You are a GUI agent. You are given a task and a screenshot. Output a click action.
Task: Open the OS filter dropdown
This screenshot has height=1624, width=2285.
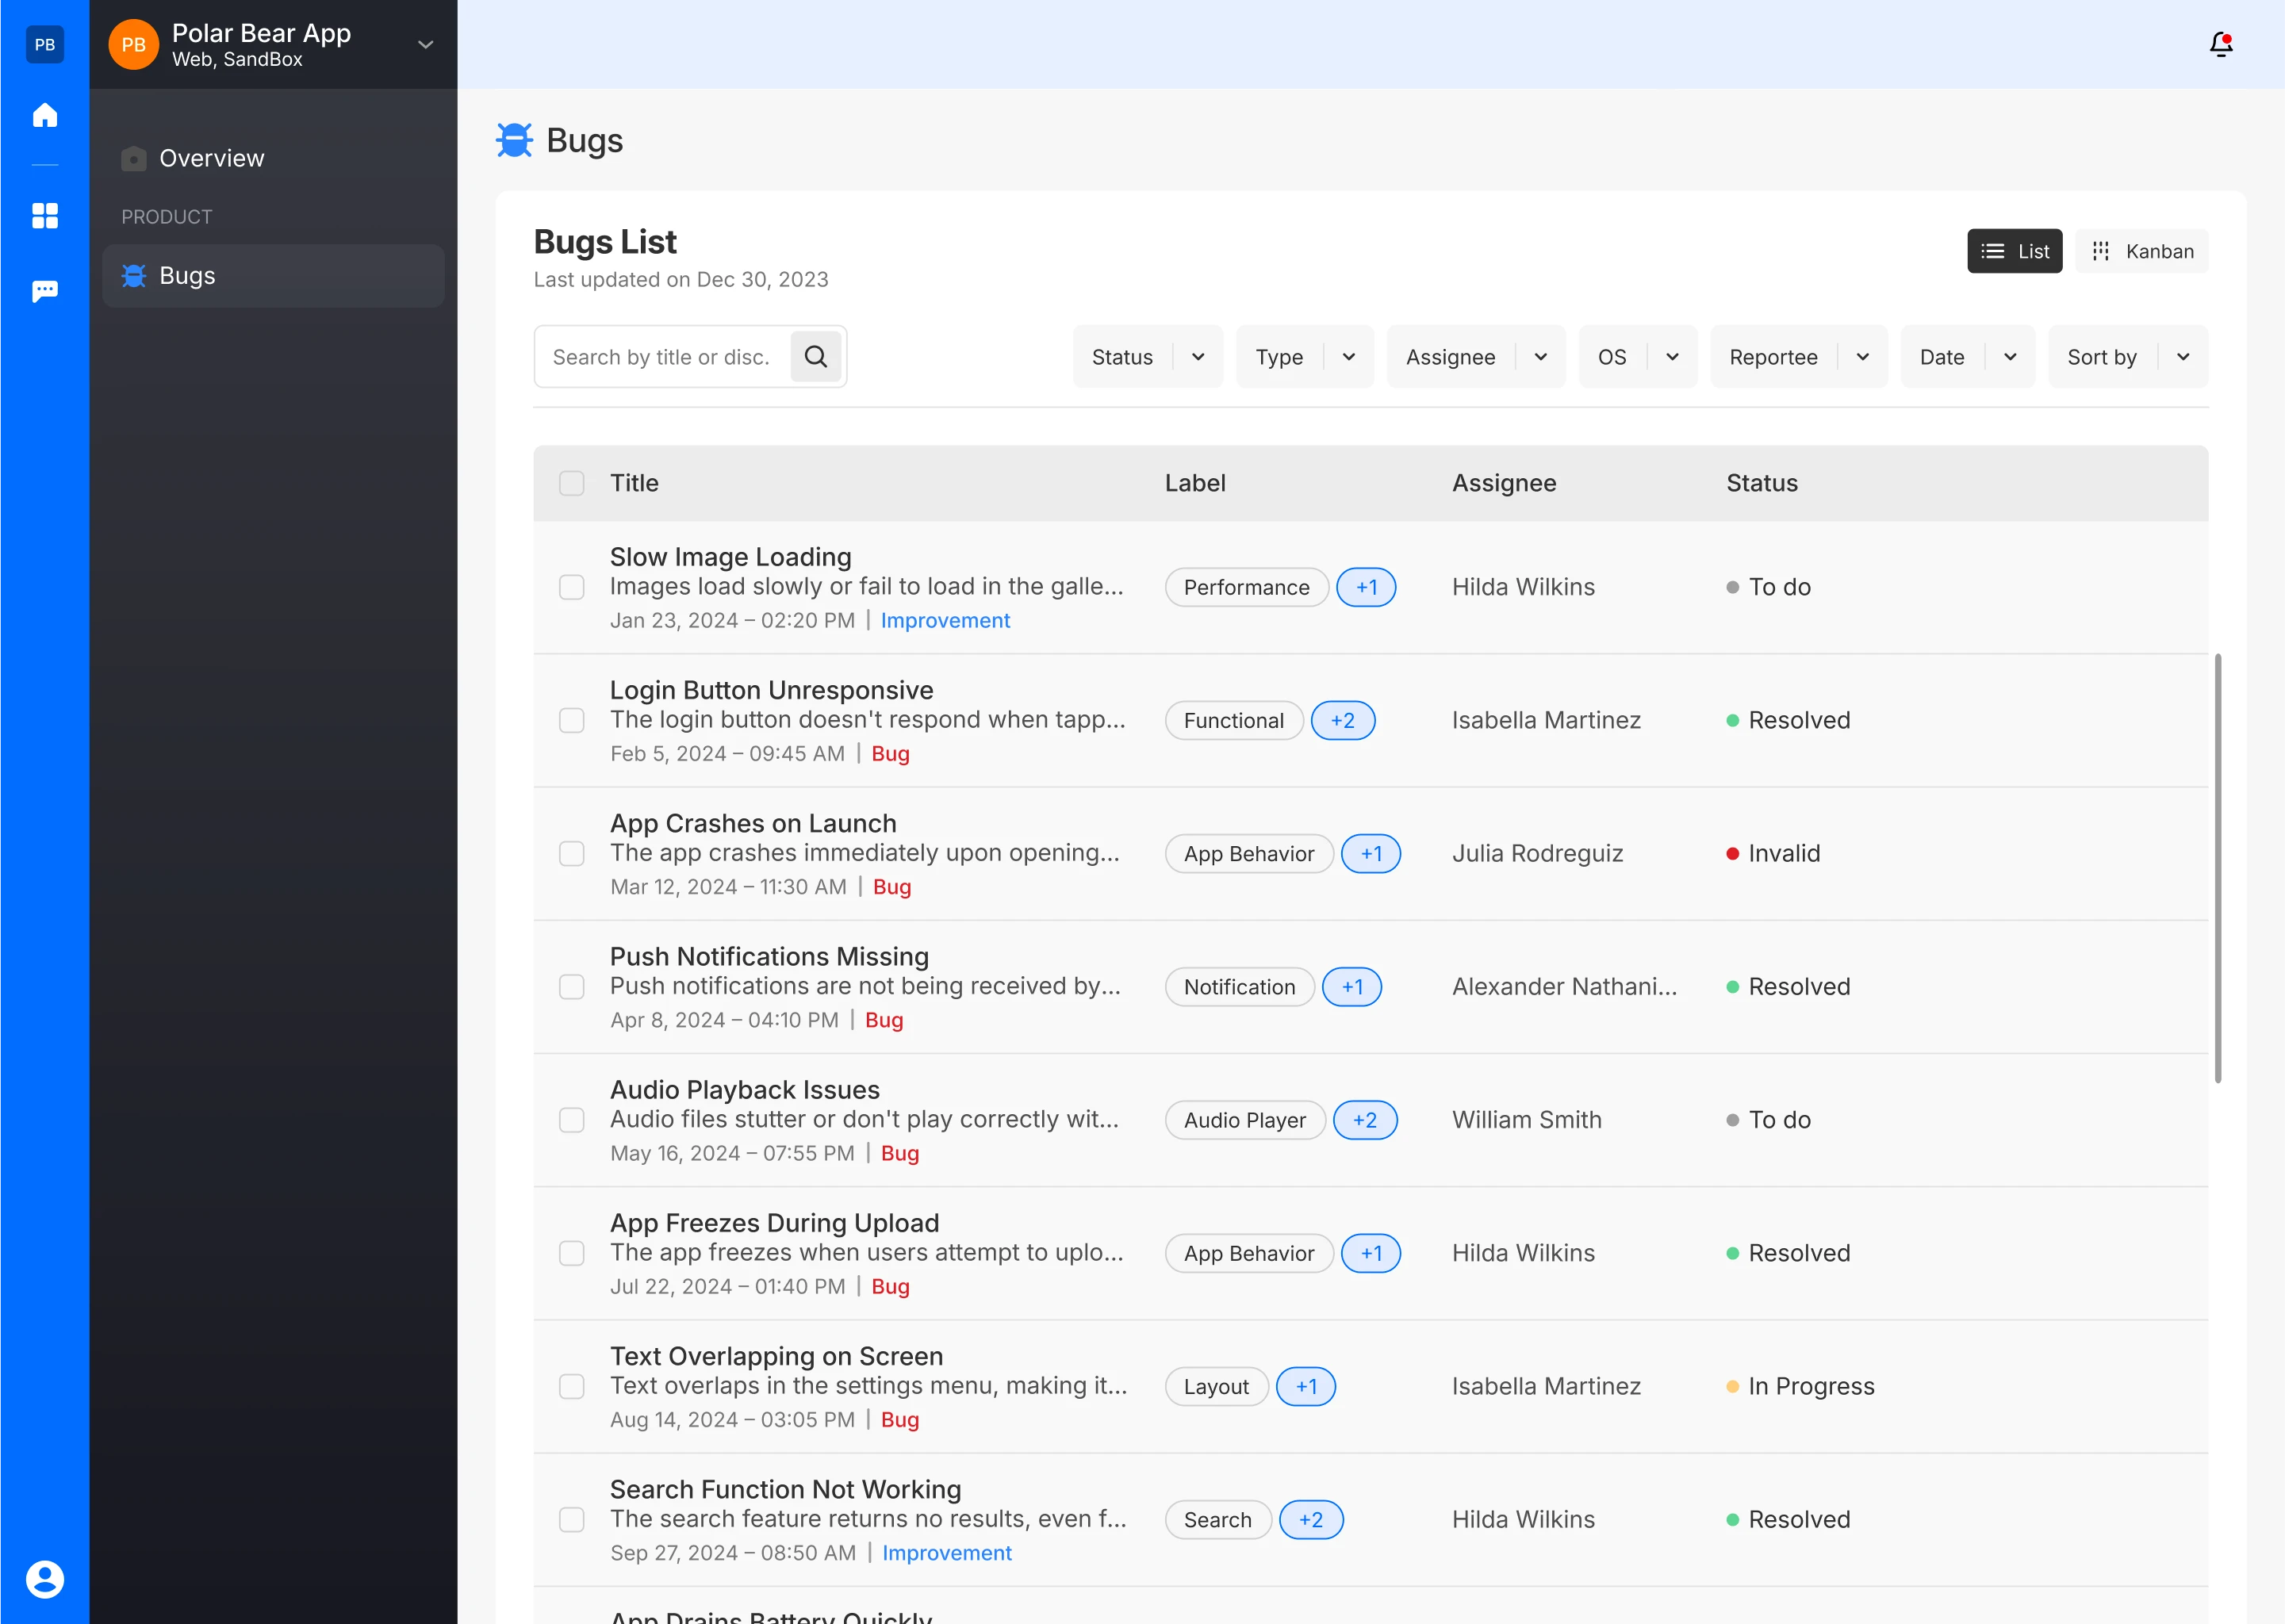point(1637,357)
